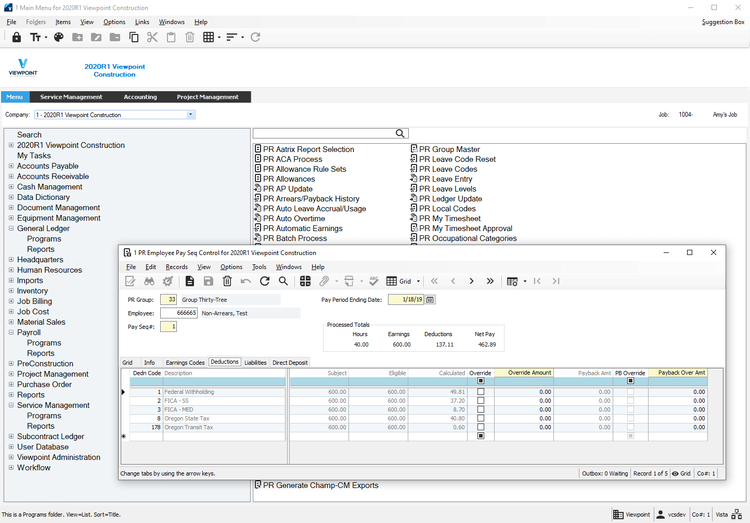Open PR Leave Entry program
Viewport: 750px width, 523px height.
pyautogui.click(x=444, y=179)
